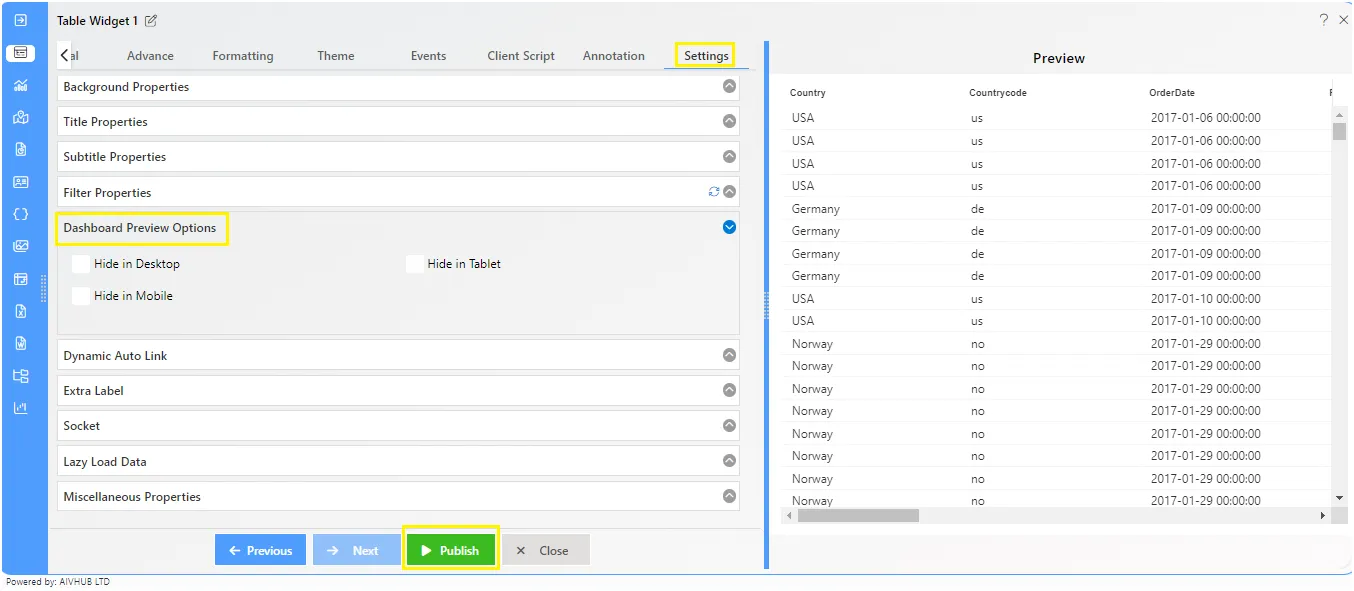
Task: Select the map widget sidebar icon
Action: click(x=20, y=117)
